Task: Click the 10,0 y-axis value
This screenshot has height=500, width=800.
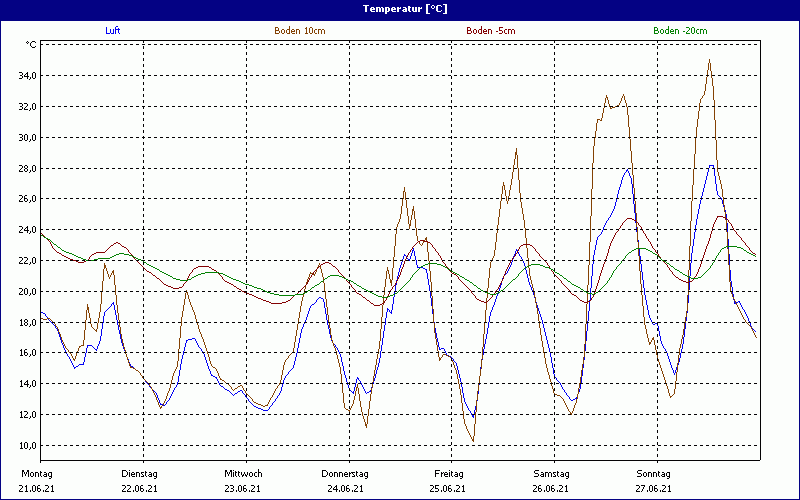Action: tap(27, 445)
